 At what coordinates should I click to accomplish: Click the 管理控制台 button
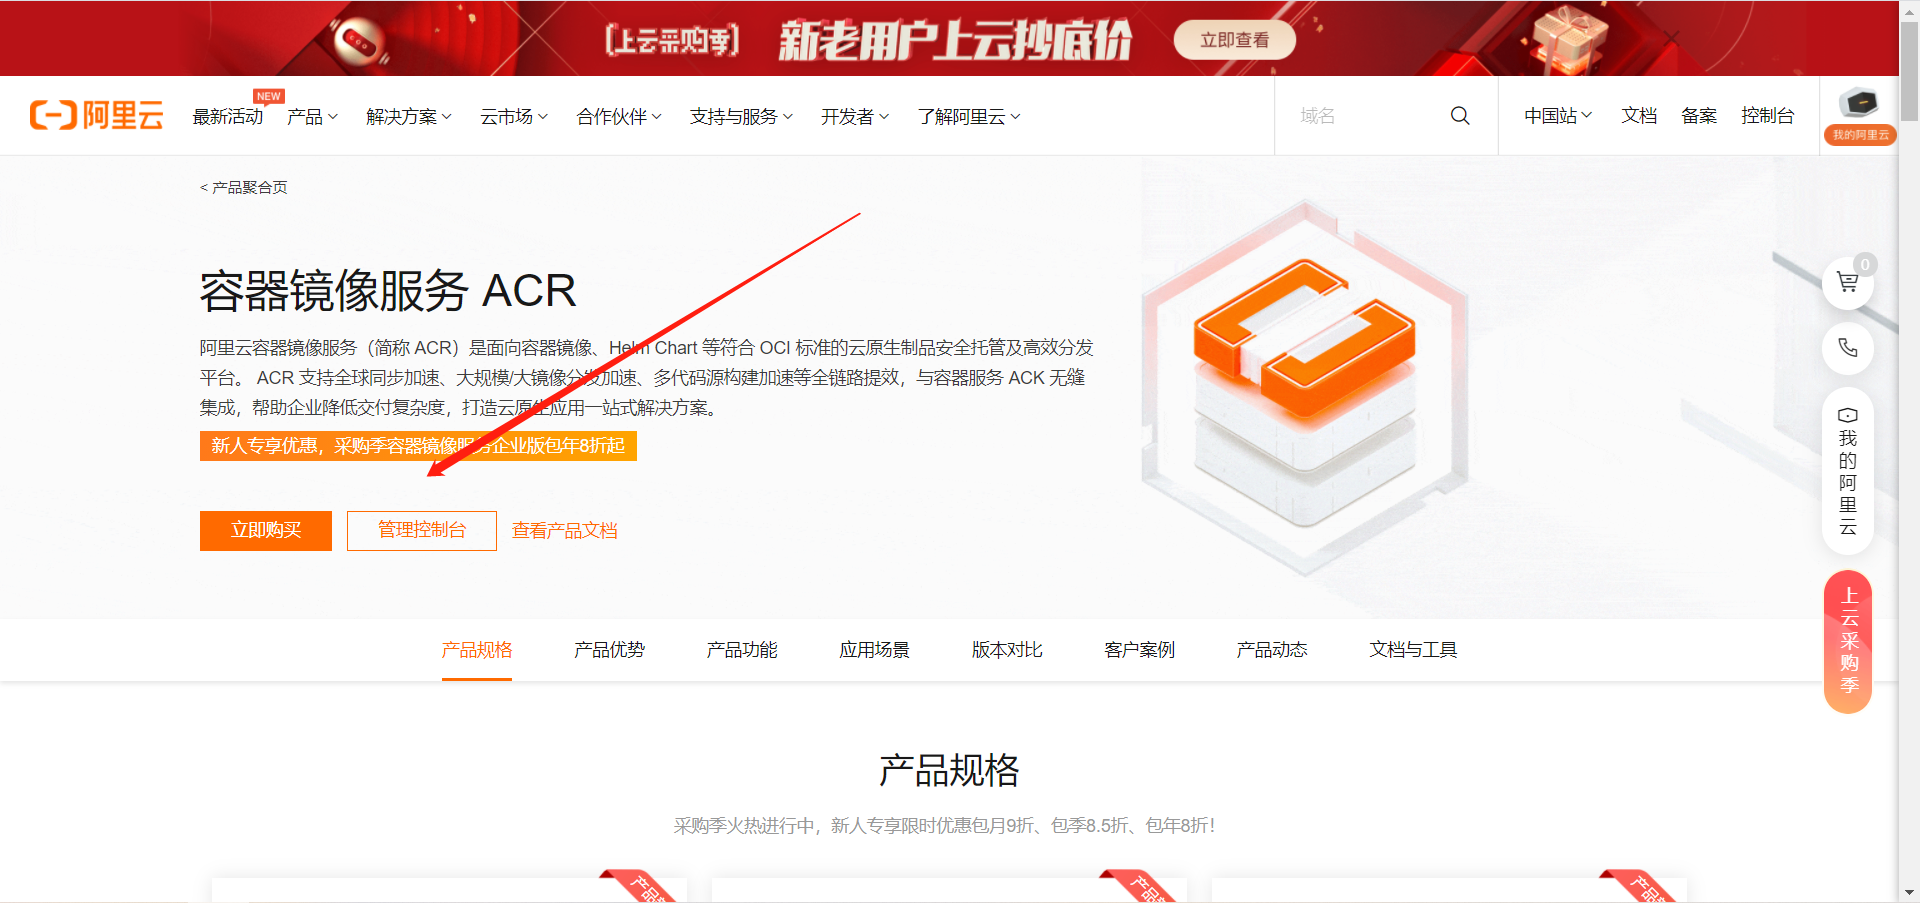pyautogui.click(x=422, y=531)
